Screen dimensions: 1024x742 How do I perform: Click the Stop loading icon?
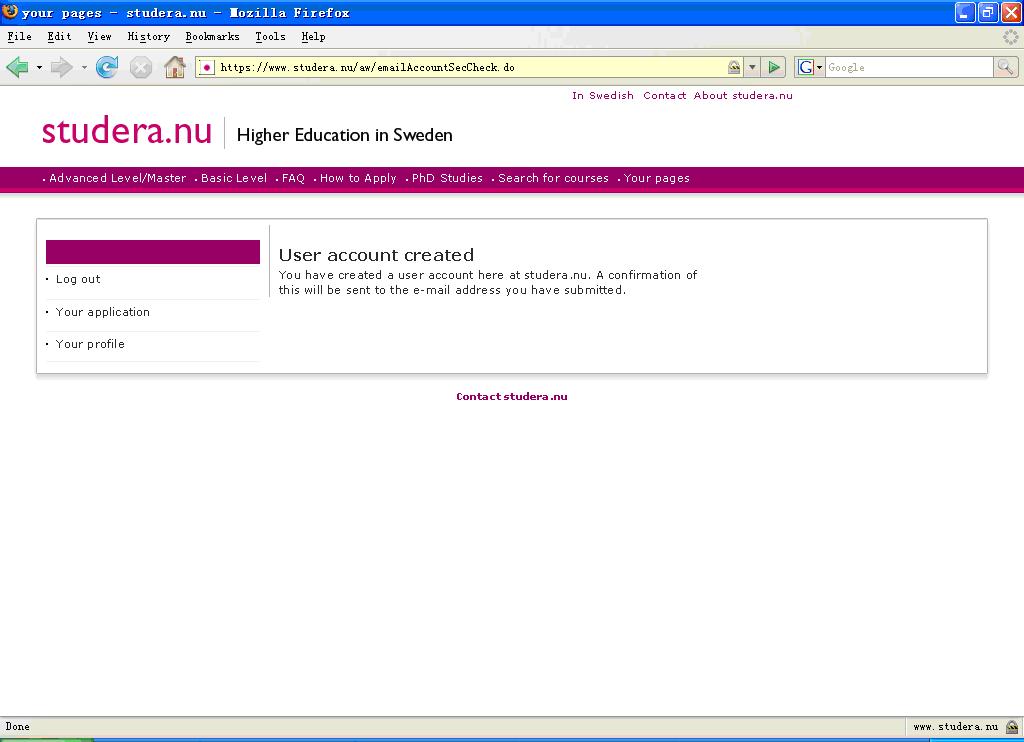tap(141, 67)
